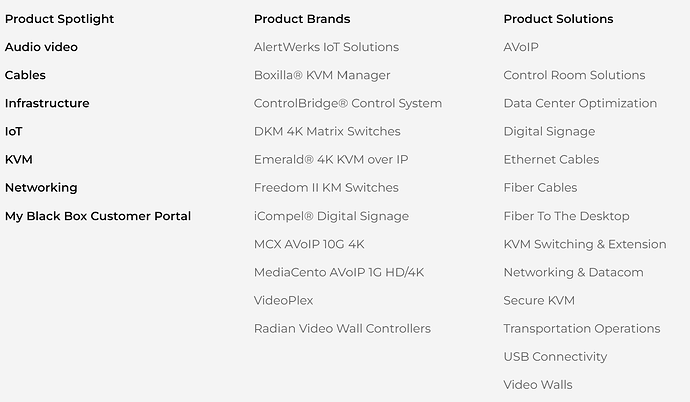Open Boxilla KVM Manager link

(322, 75)
